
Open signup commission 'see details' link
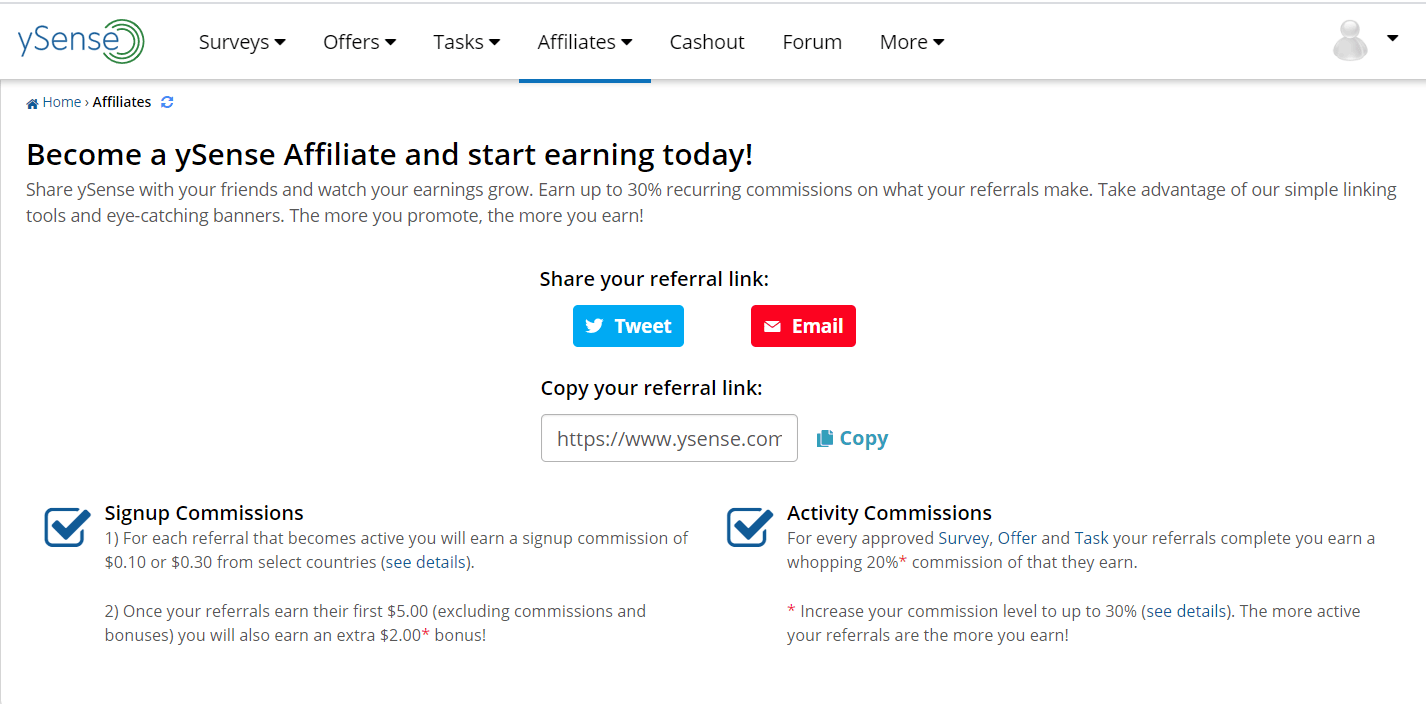426,562
